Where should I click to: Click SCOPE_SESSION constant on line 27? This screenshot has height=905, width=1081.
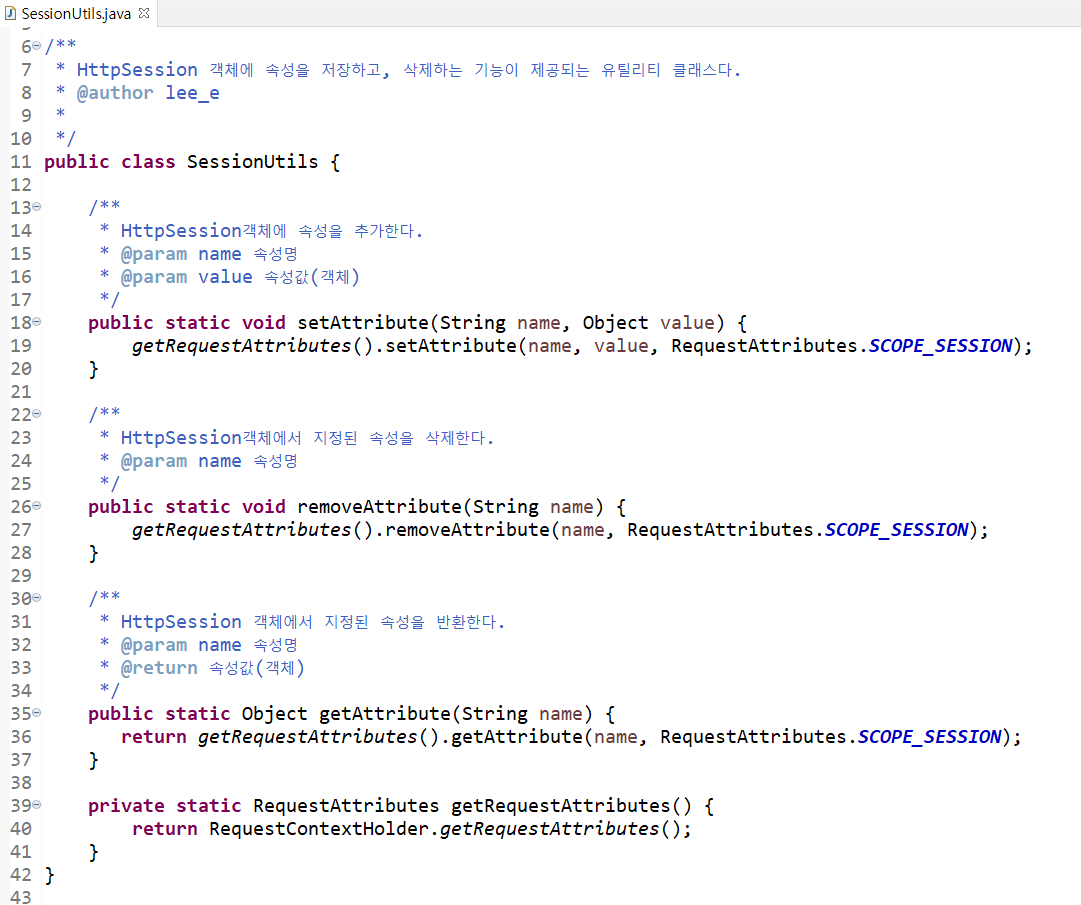[x=897, y=530]
